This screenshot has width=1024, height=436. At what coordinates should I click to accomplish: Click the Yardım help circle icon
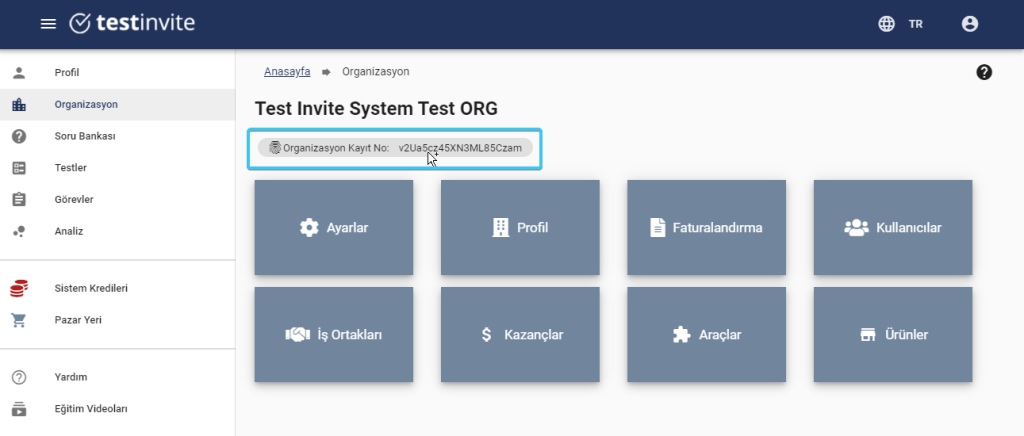(19, 377)
